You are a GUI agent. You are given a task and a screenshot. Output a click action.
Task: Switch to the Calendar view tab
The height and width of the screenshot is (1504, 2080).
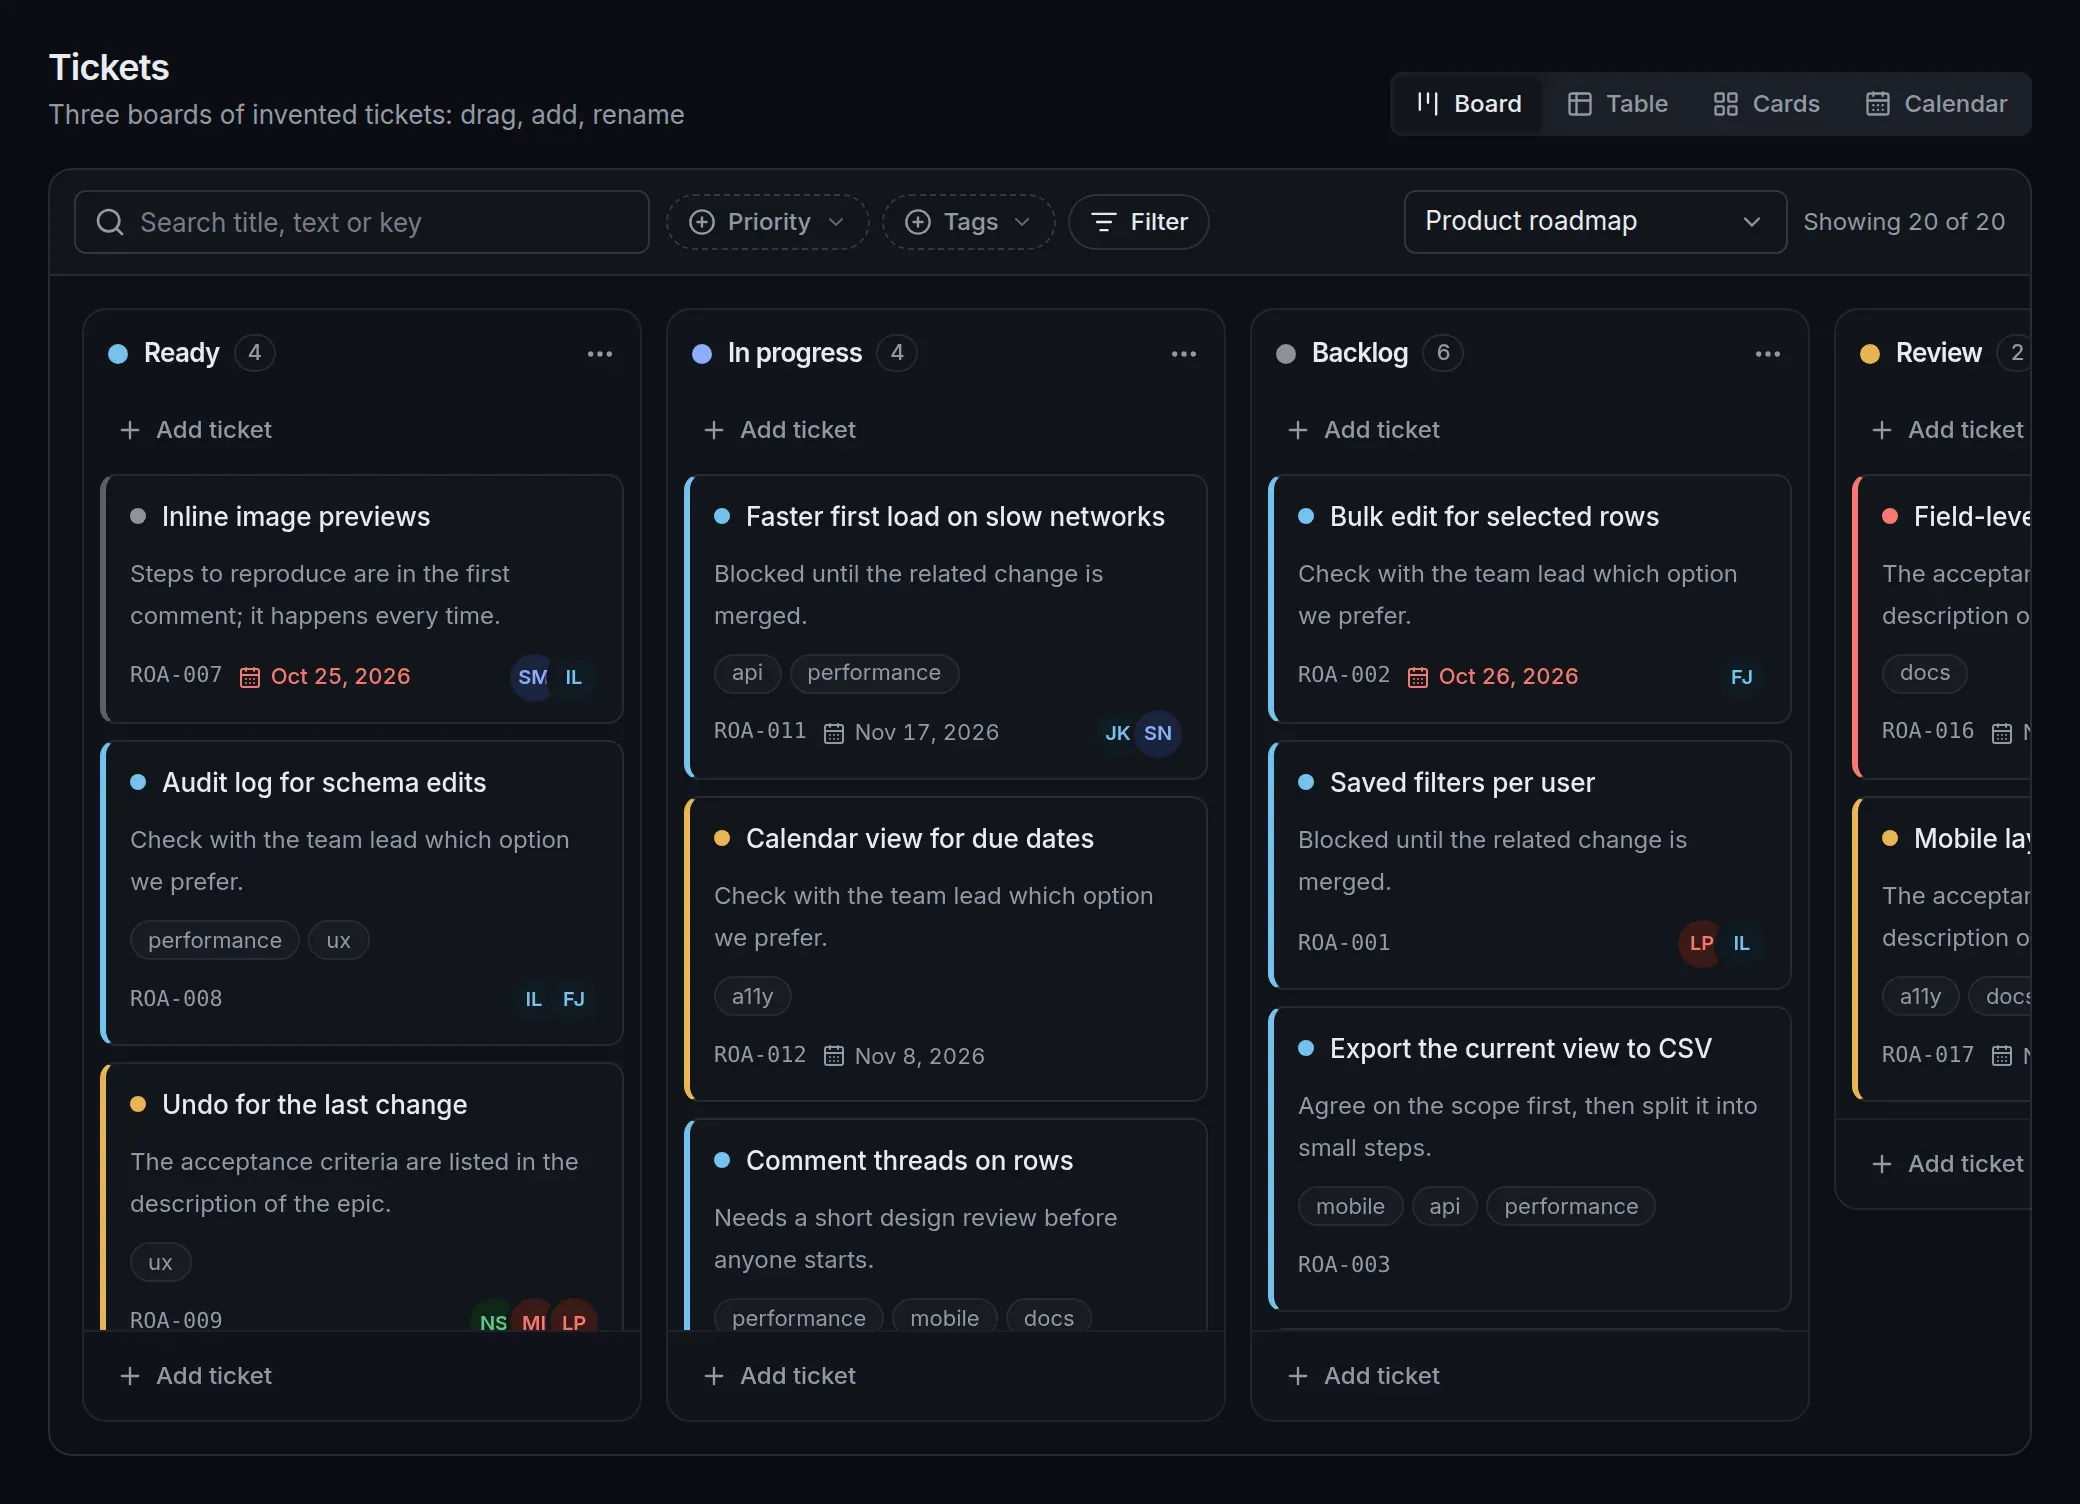pyautogui.click(x=1936, y=104)
